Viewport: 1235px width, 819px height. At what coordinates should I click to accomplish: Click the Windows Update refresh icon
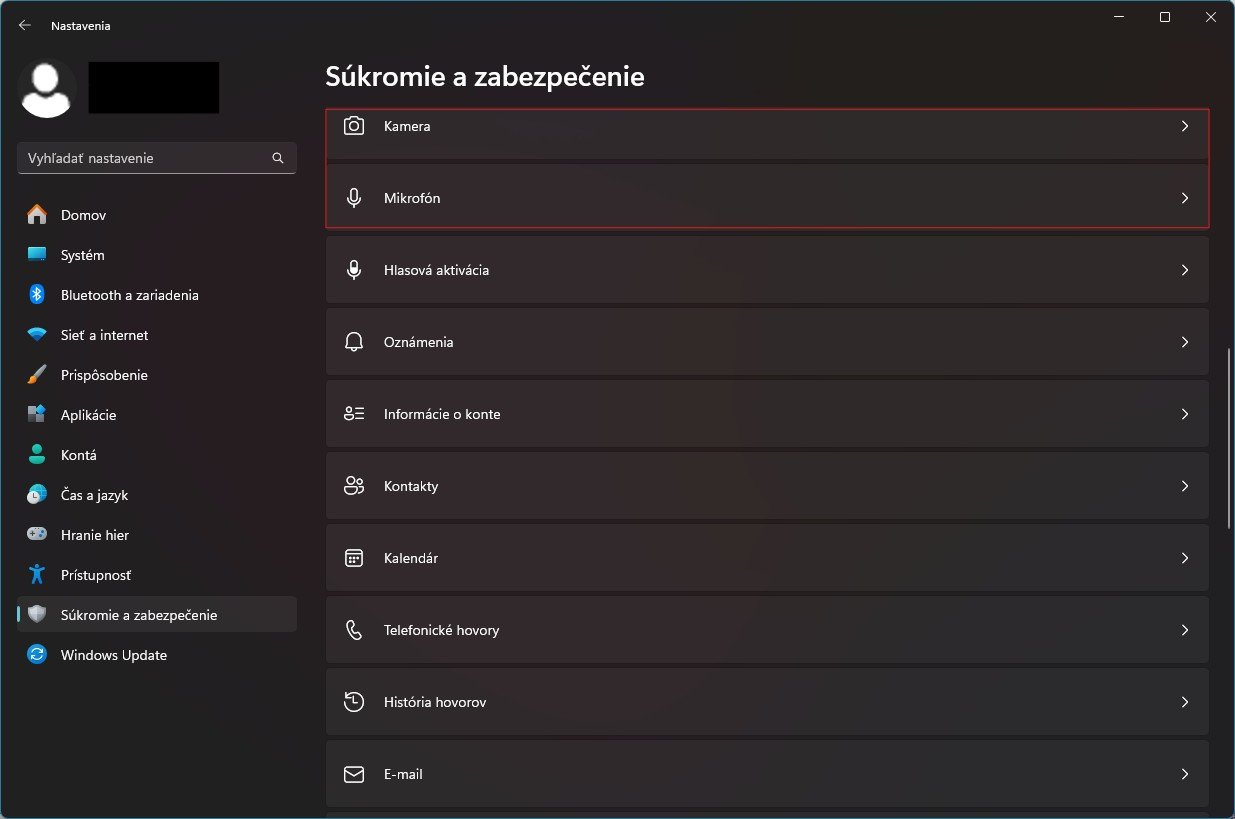37,655
